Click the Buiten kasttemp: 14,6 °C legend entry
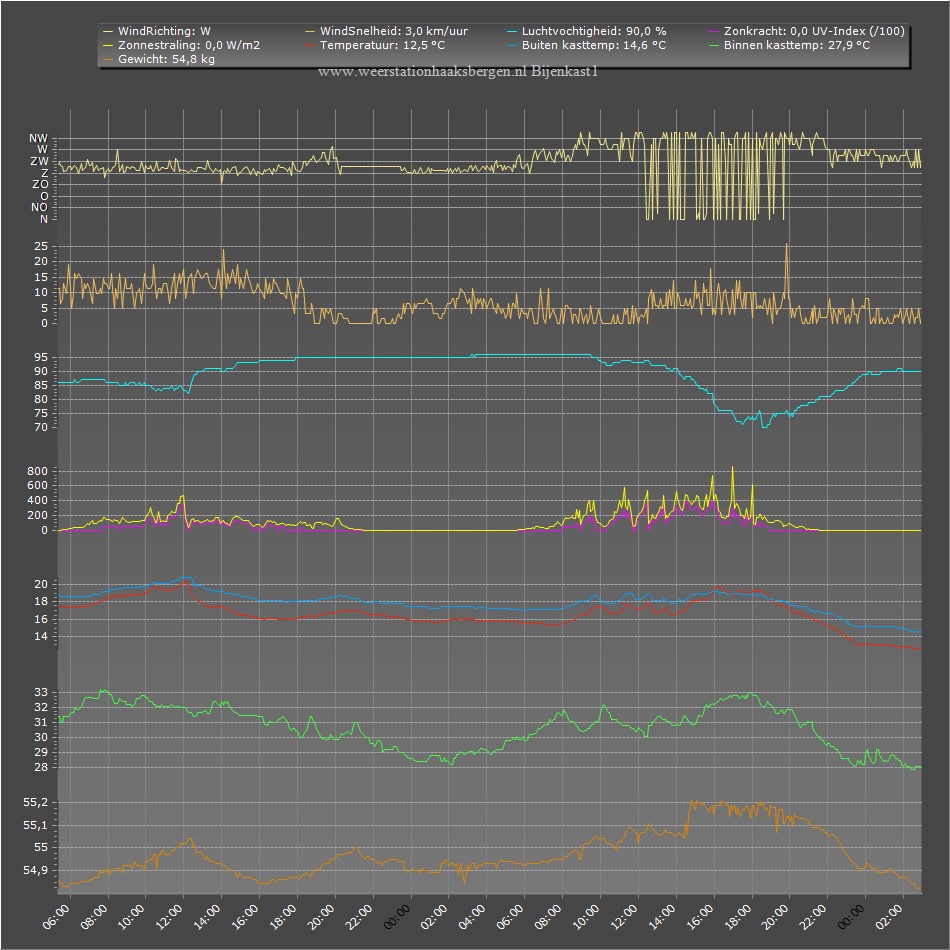 click(x=586, y=45)
